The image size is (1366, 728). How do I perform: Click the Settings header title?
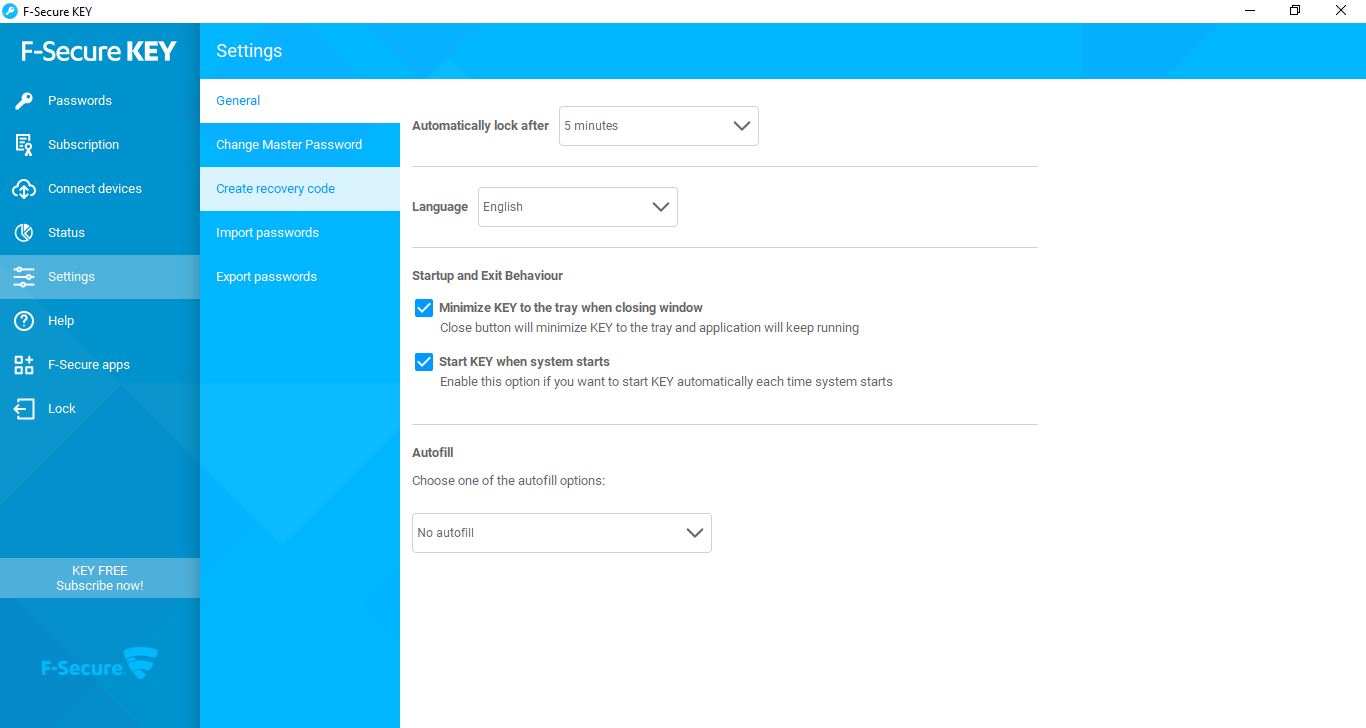[x=249, y=51]
